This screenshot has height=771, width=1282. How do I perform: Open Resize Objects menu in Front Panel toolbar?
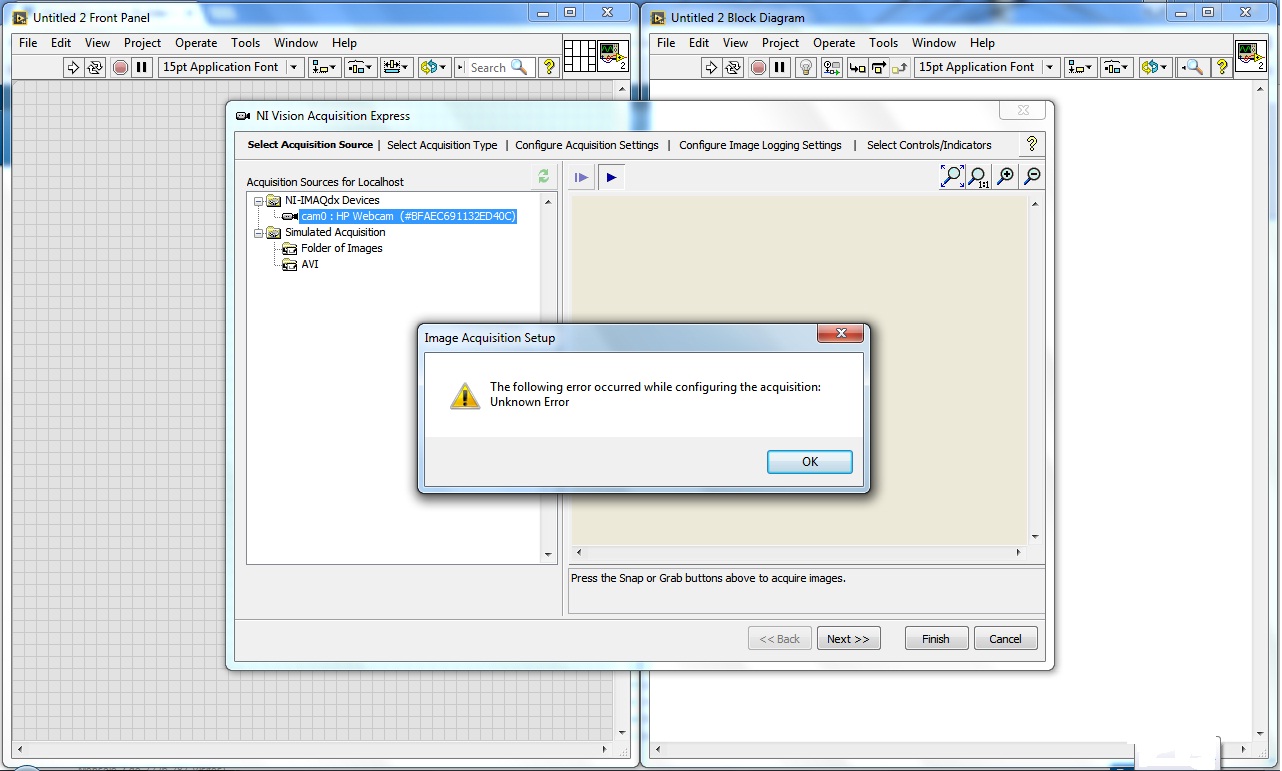coord(397,67)
